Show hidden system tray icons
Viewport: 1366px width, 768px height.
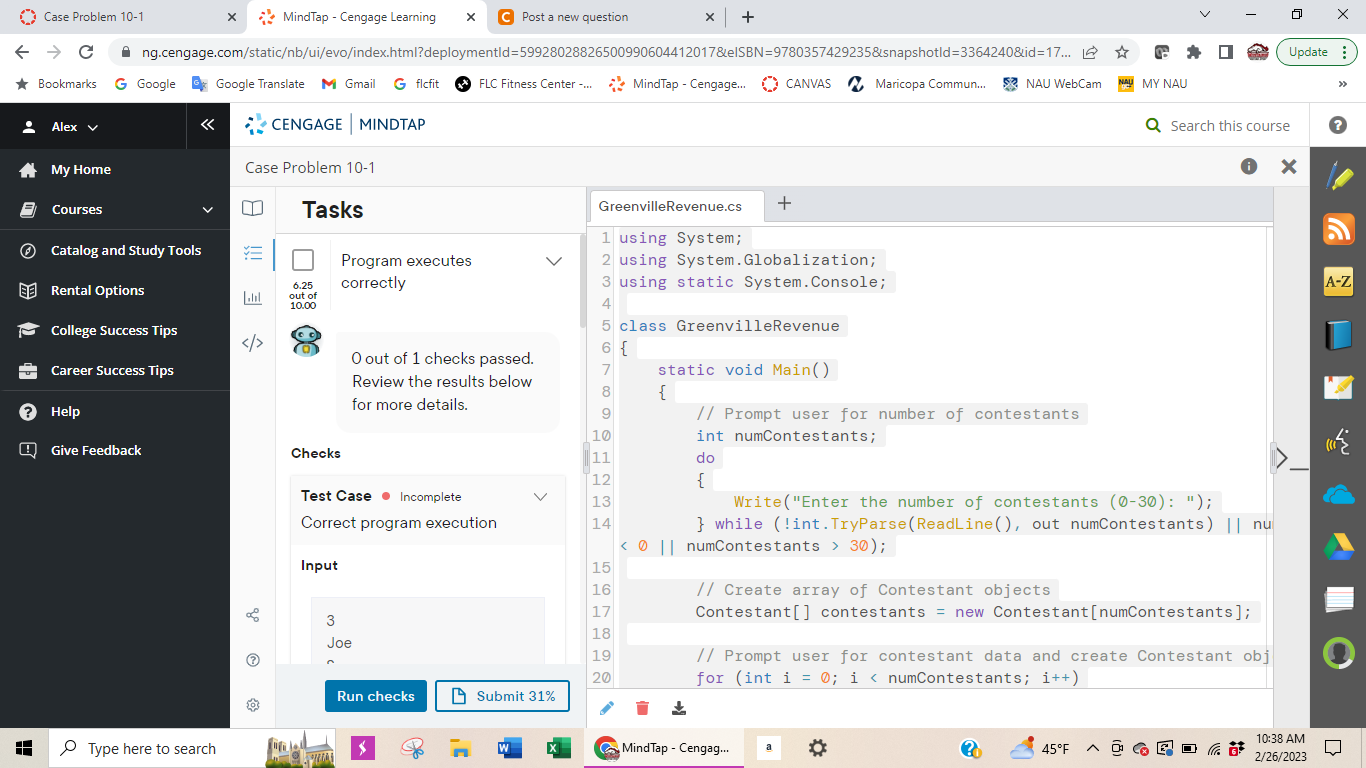coord(1093,748)
